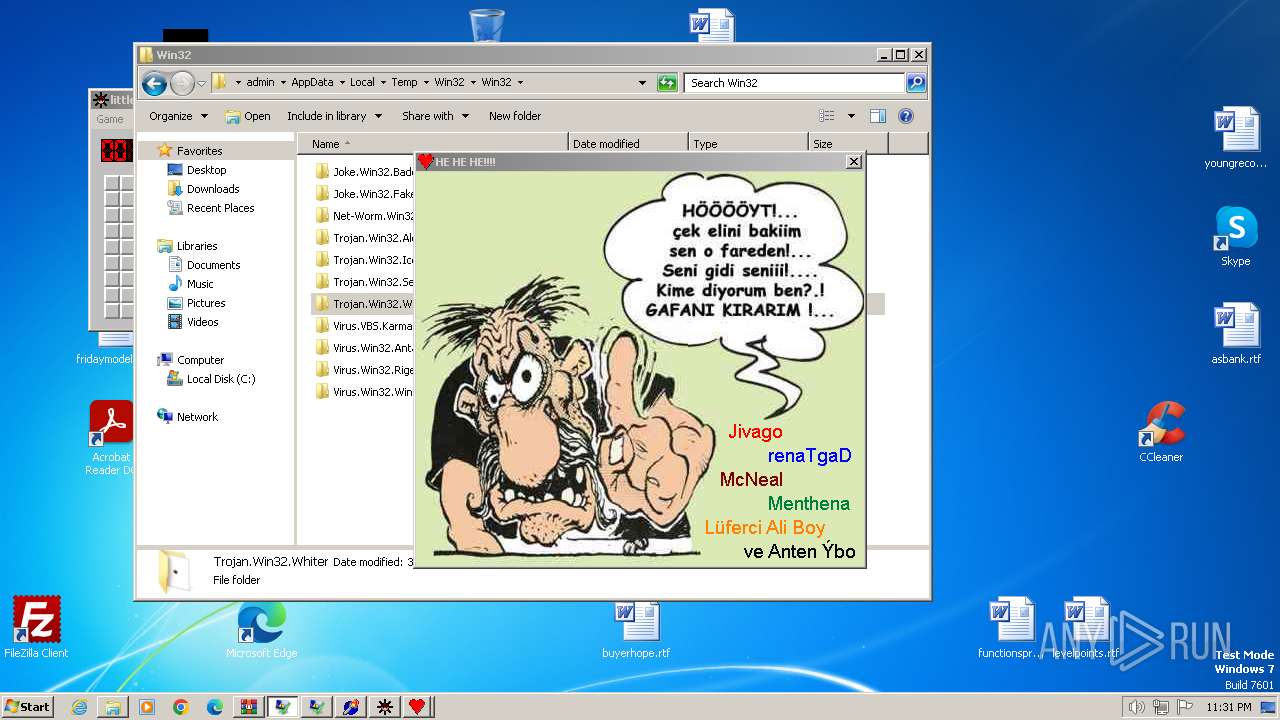Open Pictures library

click(x=206, y=303)
